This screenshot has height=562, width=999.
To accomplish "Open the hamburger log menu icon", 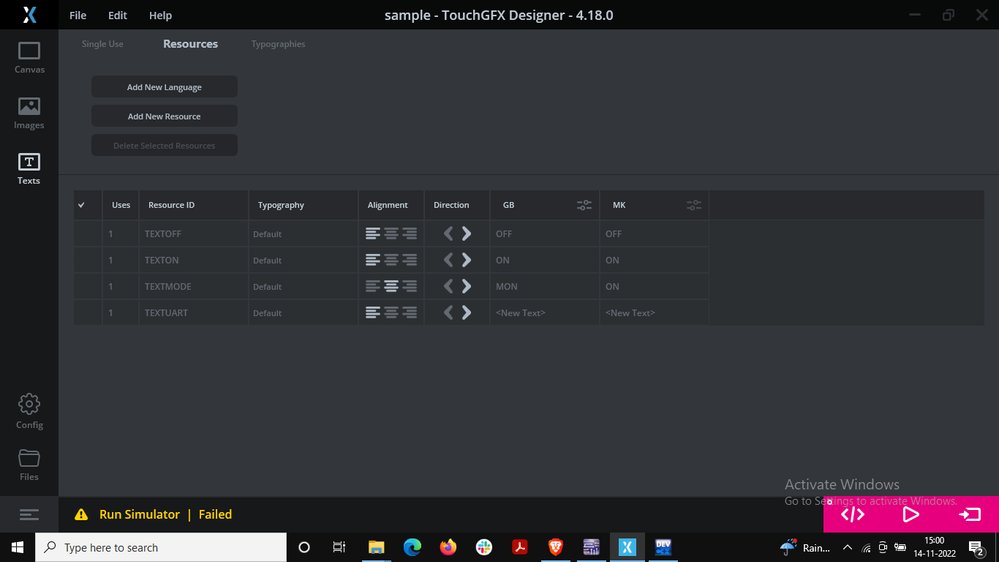I will 29,514.
